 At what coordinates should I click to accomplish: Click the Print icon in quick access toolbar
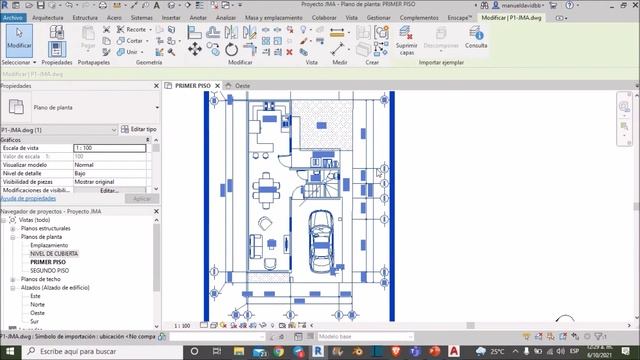point(102,5)
